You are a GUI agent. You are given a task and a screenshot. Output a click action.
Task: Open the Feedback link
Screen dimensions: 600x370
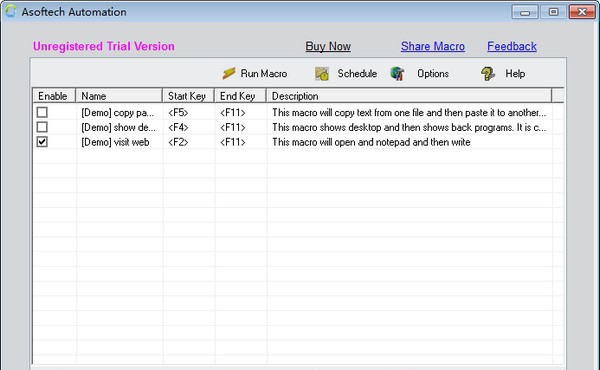tap(512, 46)
